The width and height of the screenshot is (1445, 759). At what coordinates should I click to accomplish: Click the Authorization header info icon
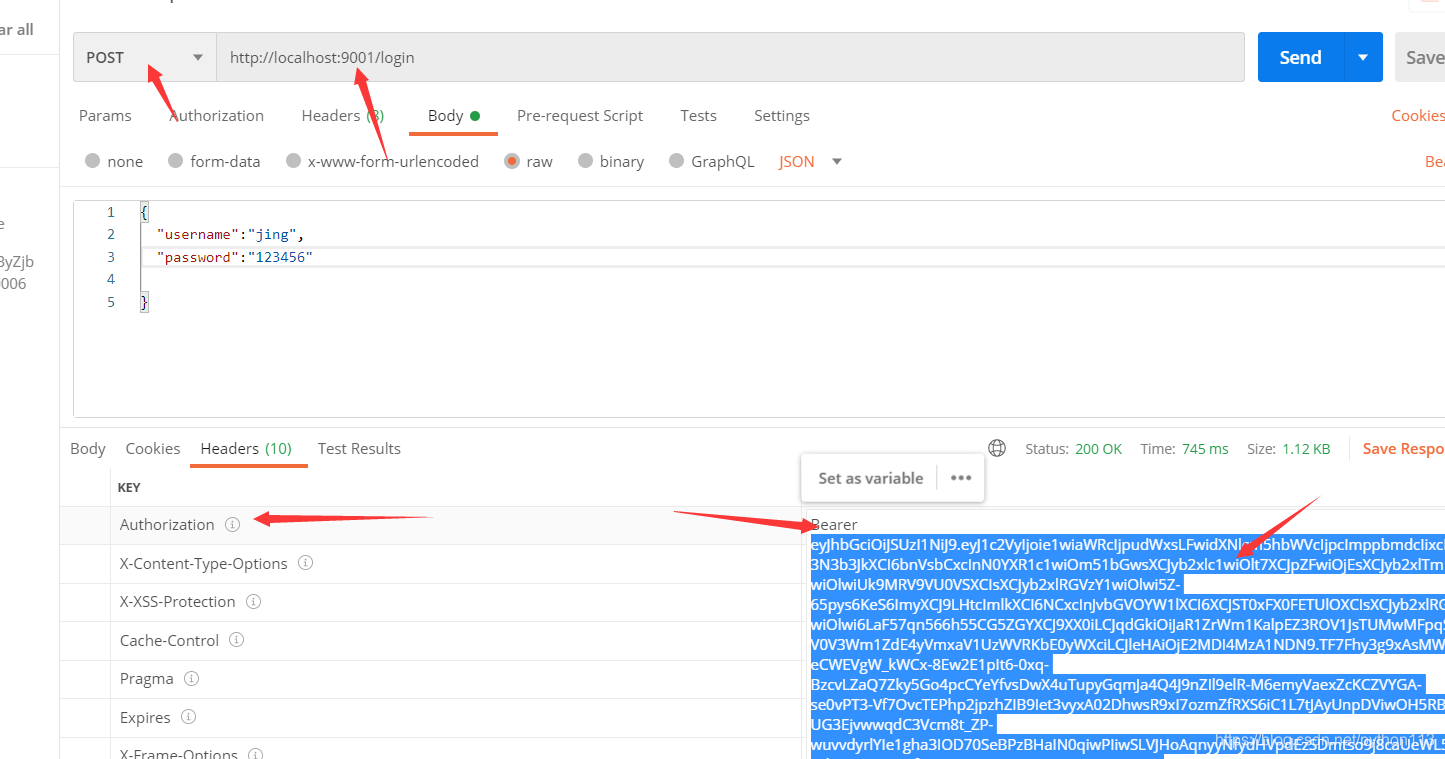click(232, 524)
